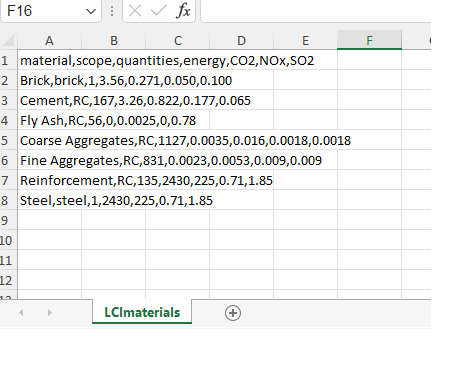Select column D header
Viewport: 473px width, 390px height.
click(241, 40)
